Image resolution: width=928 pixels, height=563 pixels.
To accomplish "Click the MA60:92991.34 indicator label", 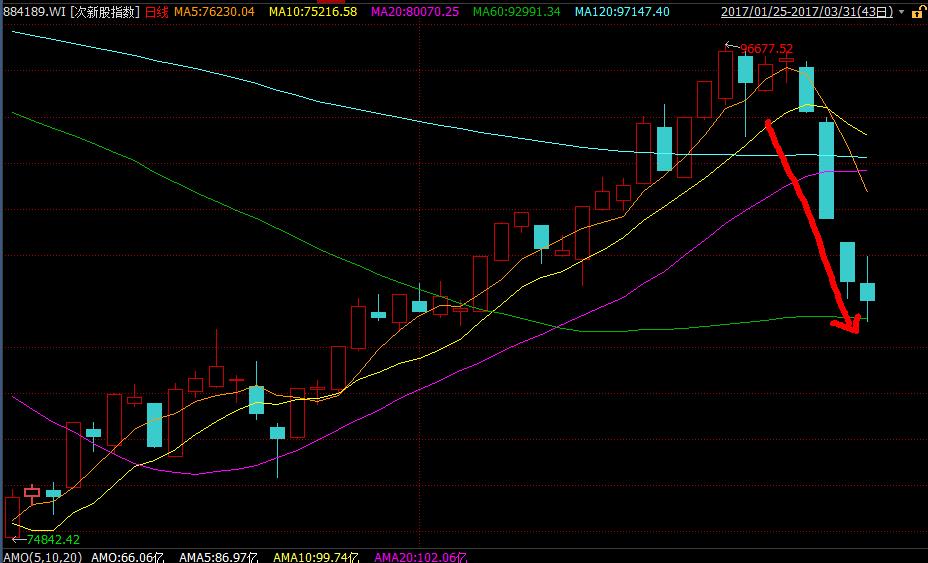I will pyautogui.click(x=517, y=11).
